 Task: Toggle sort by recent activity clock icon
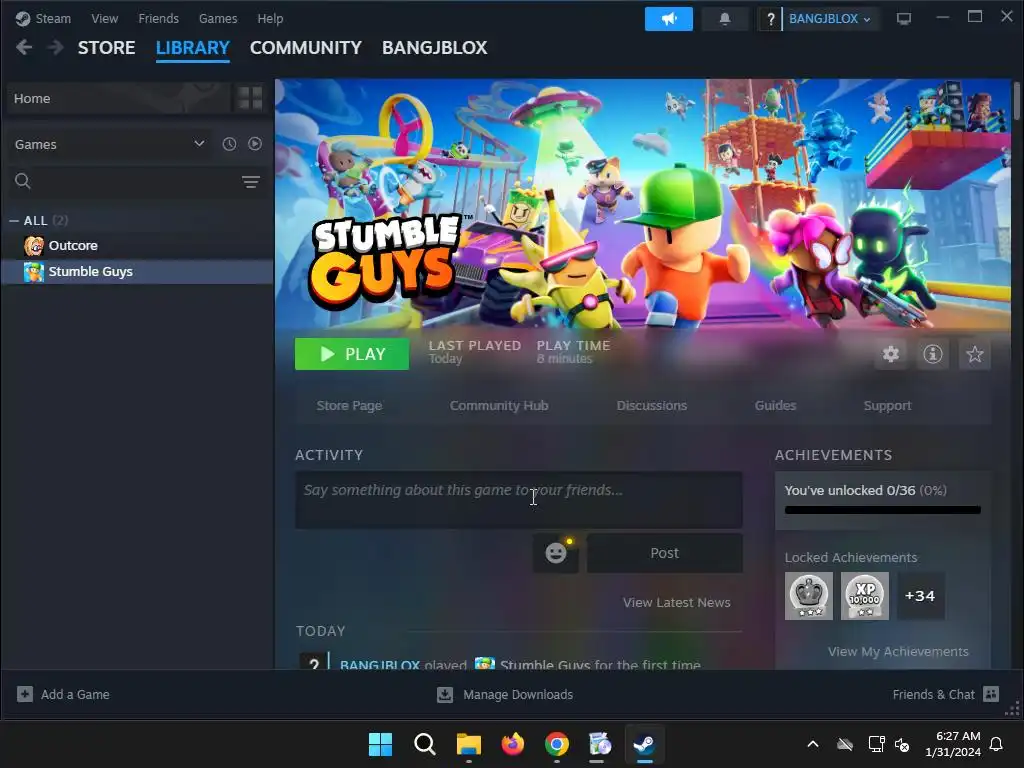pos(229,144)
